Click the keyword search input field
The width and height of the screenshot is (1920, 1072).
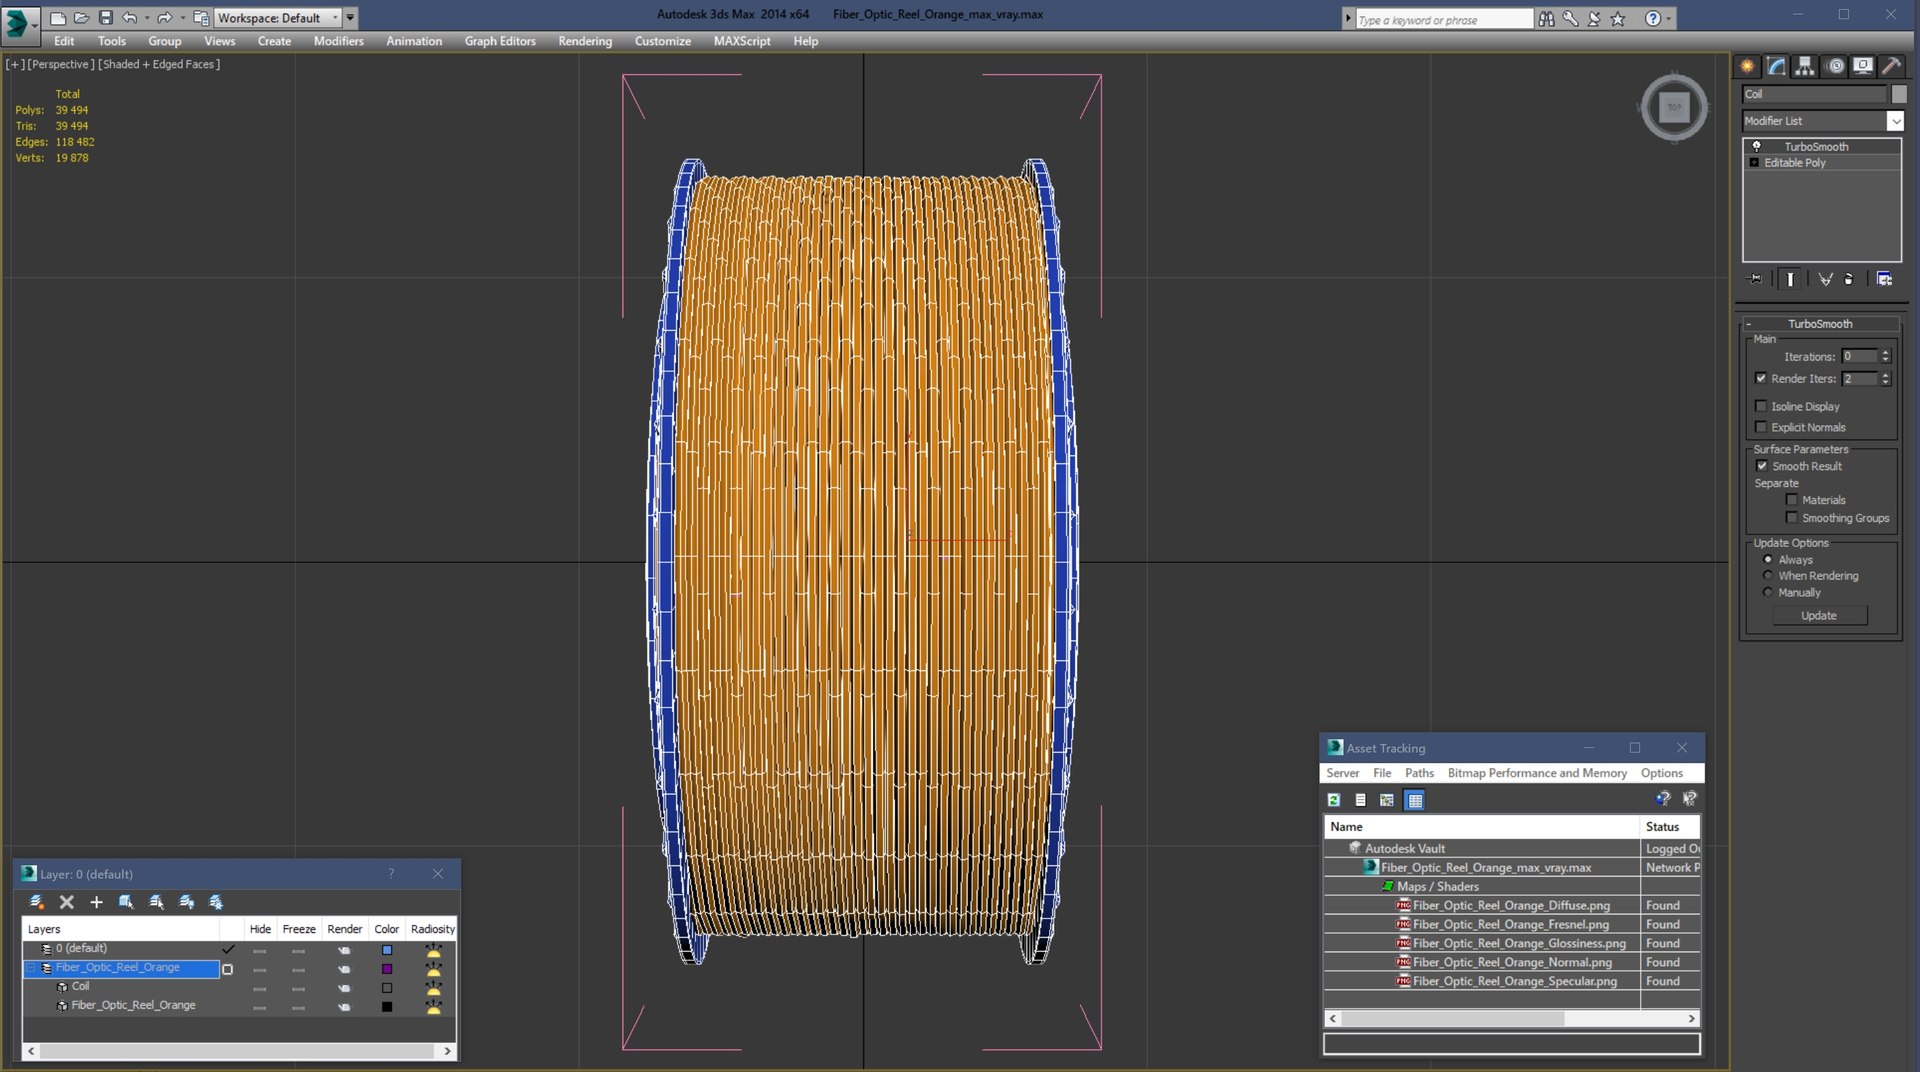(1442, 20)
